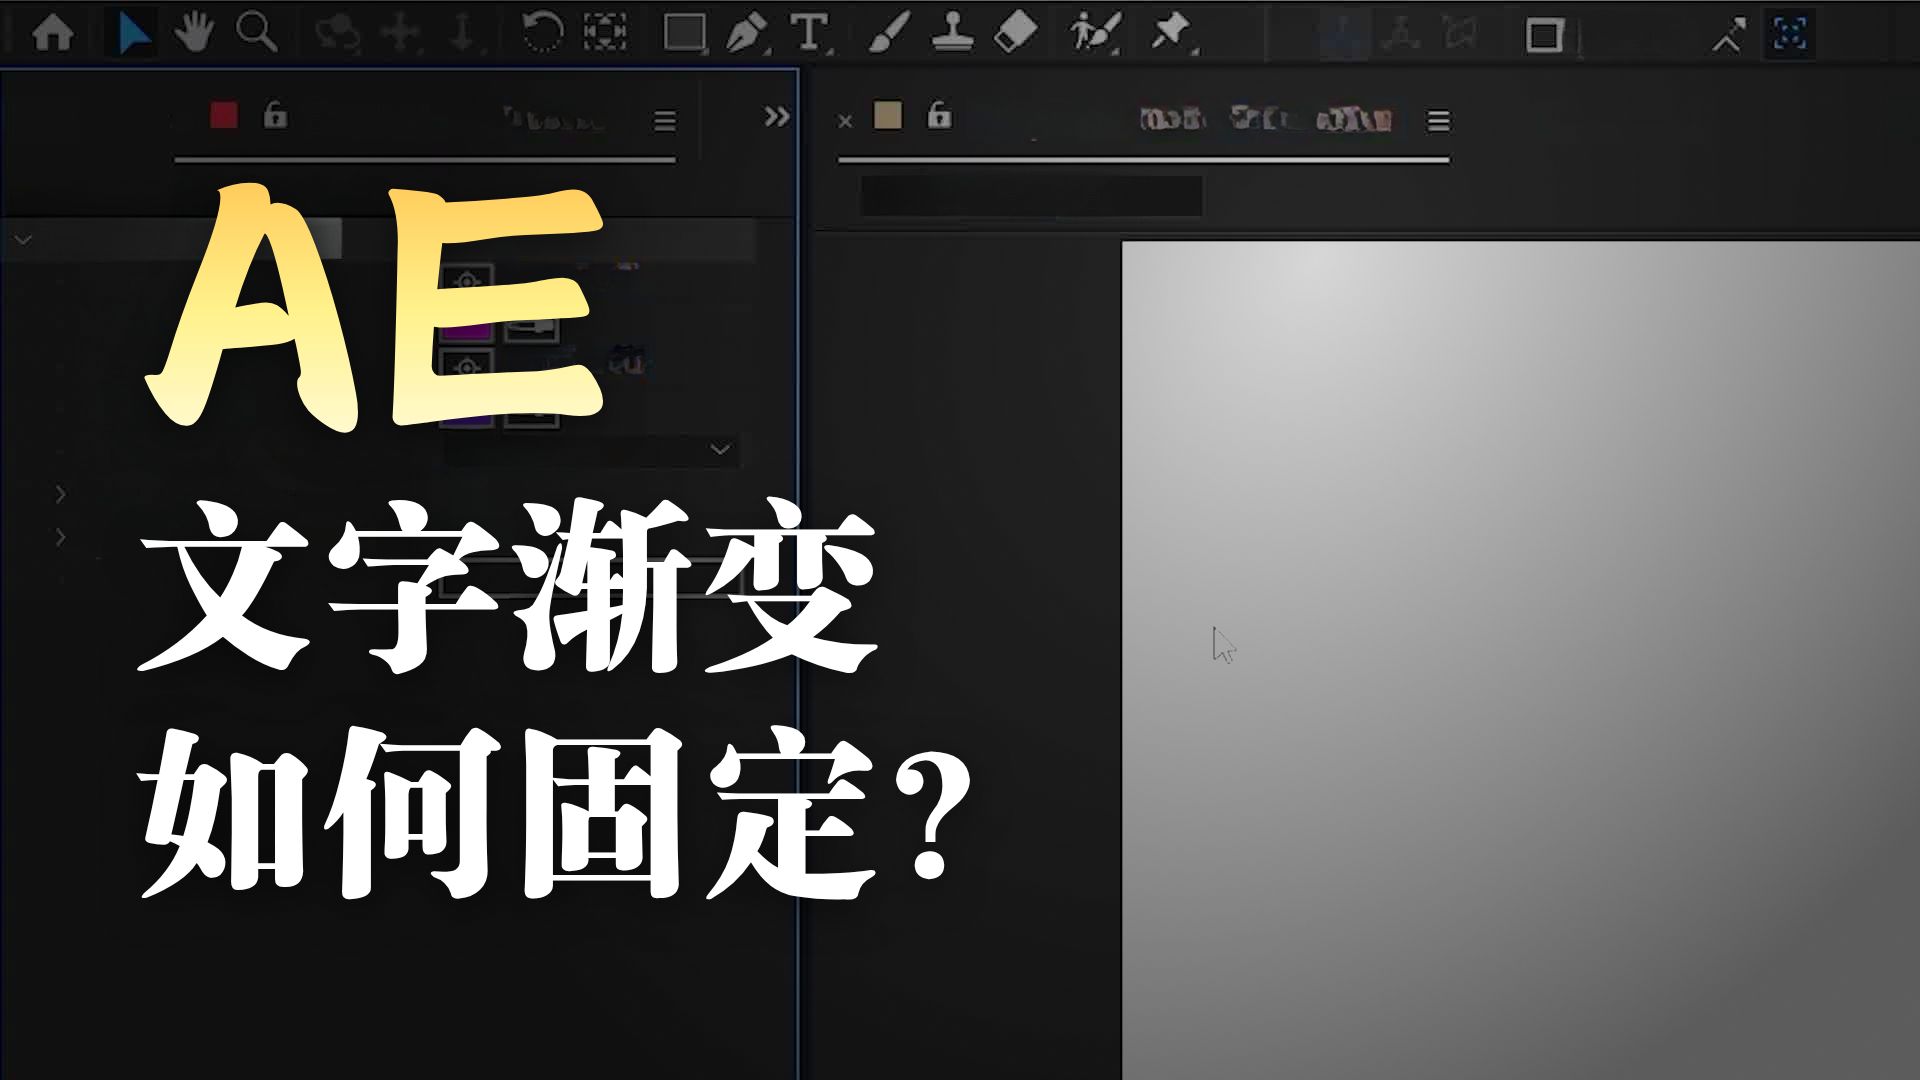Select the Brush tool

click(x=889, y=34)
